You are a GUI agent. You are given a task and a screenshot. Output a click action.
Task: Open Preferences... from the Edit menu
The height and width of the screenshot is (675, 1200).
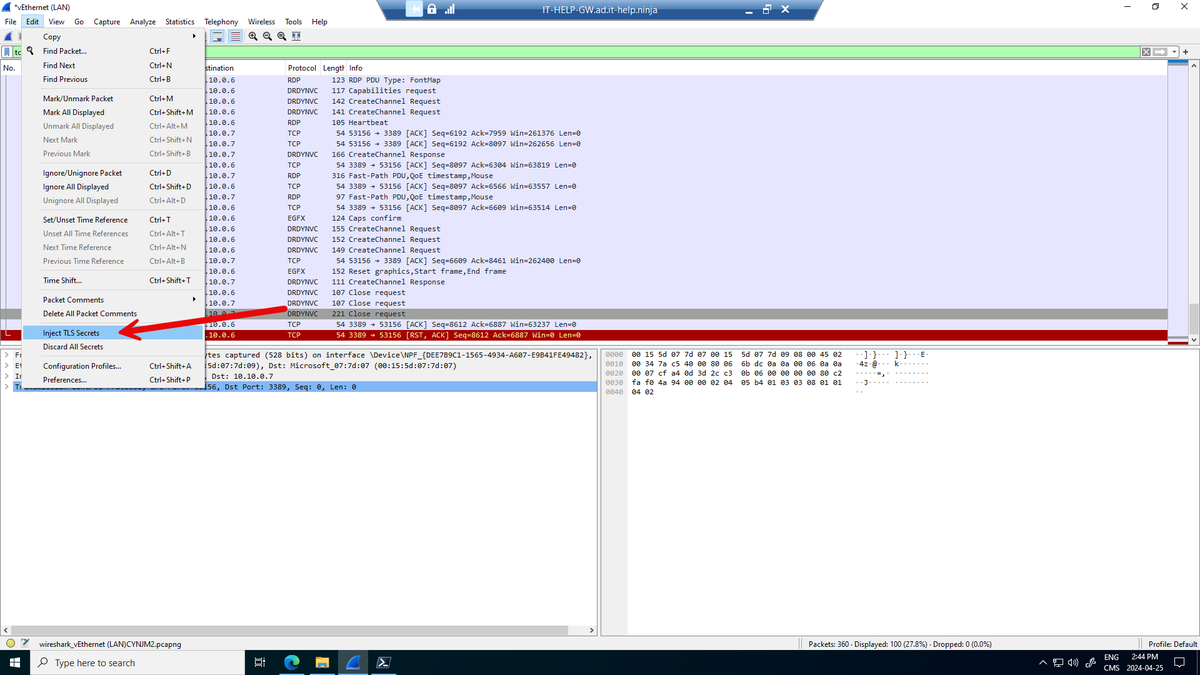click(x=114, y=380)
